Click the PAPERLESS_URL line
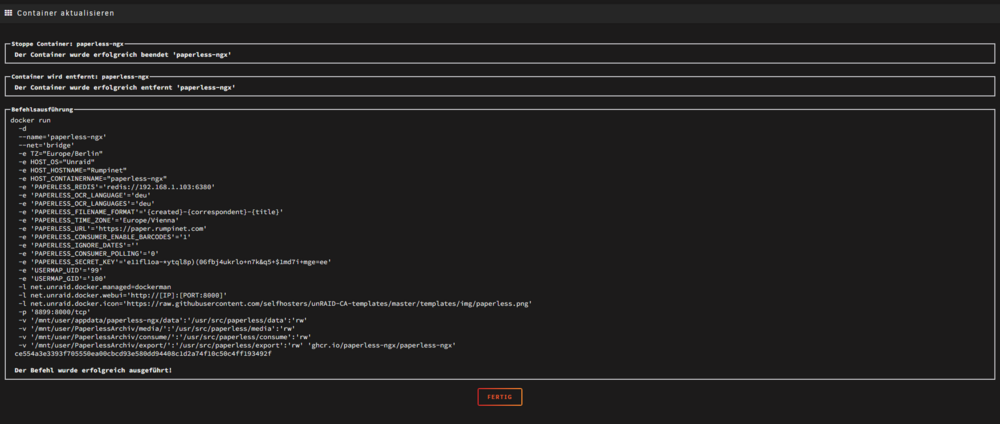The image size is (1000, 424). [113, 228]
